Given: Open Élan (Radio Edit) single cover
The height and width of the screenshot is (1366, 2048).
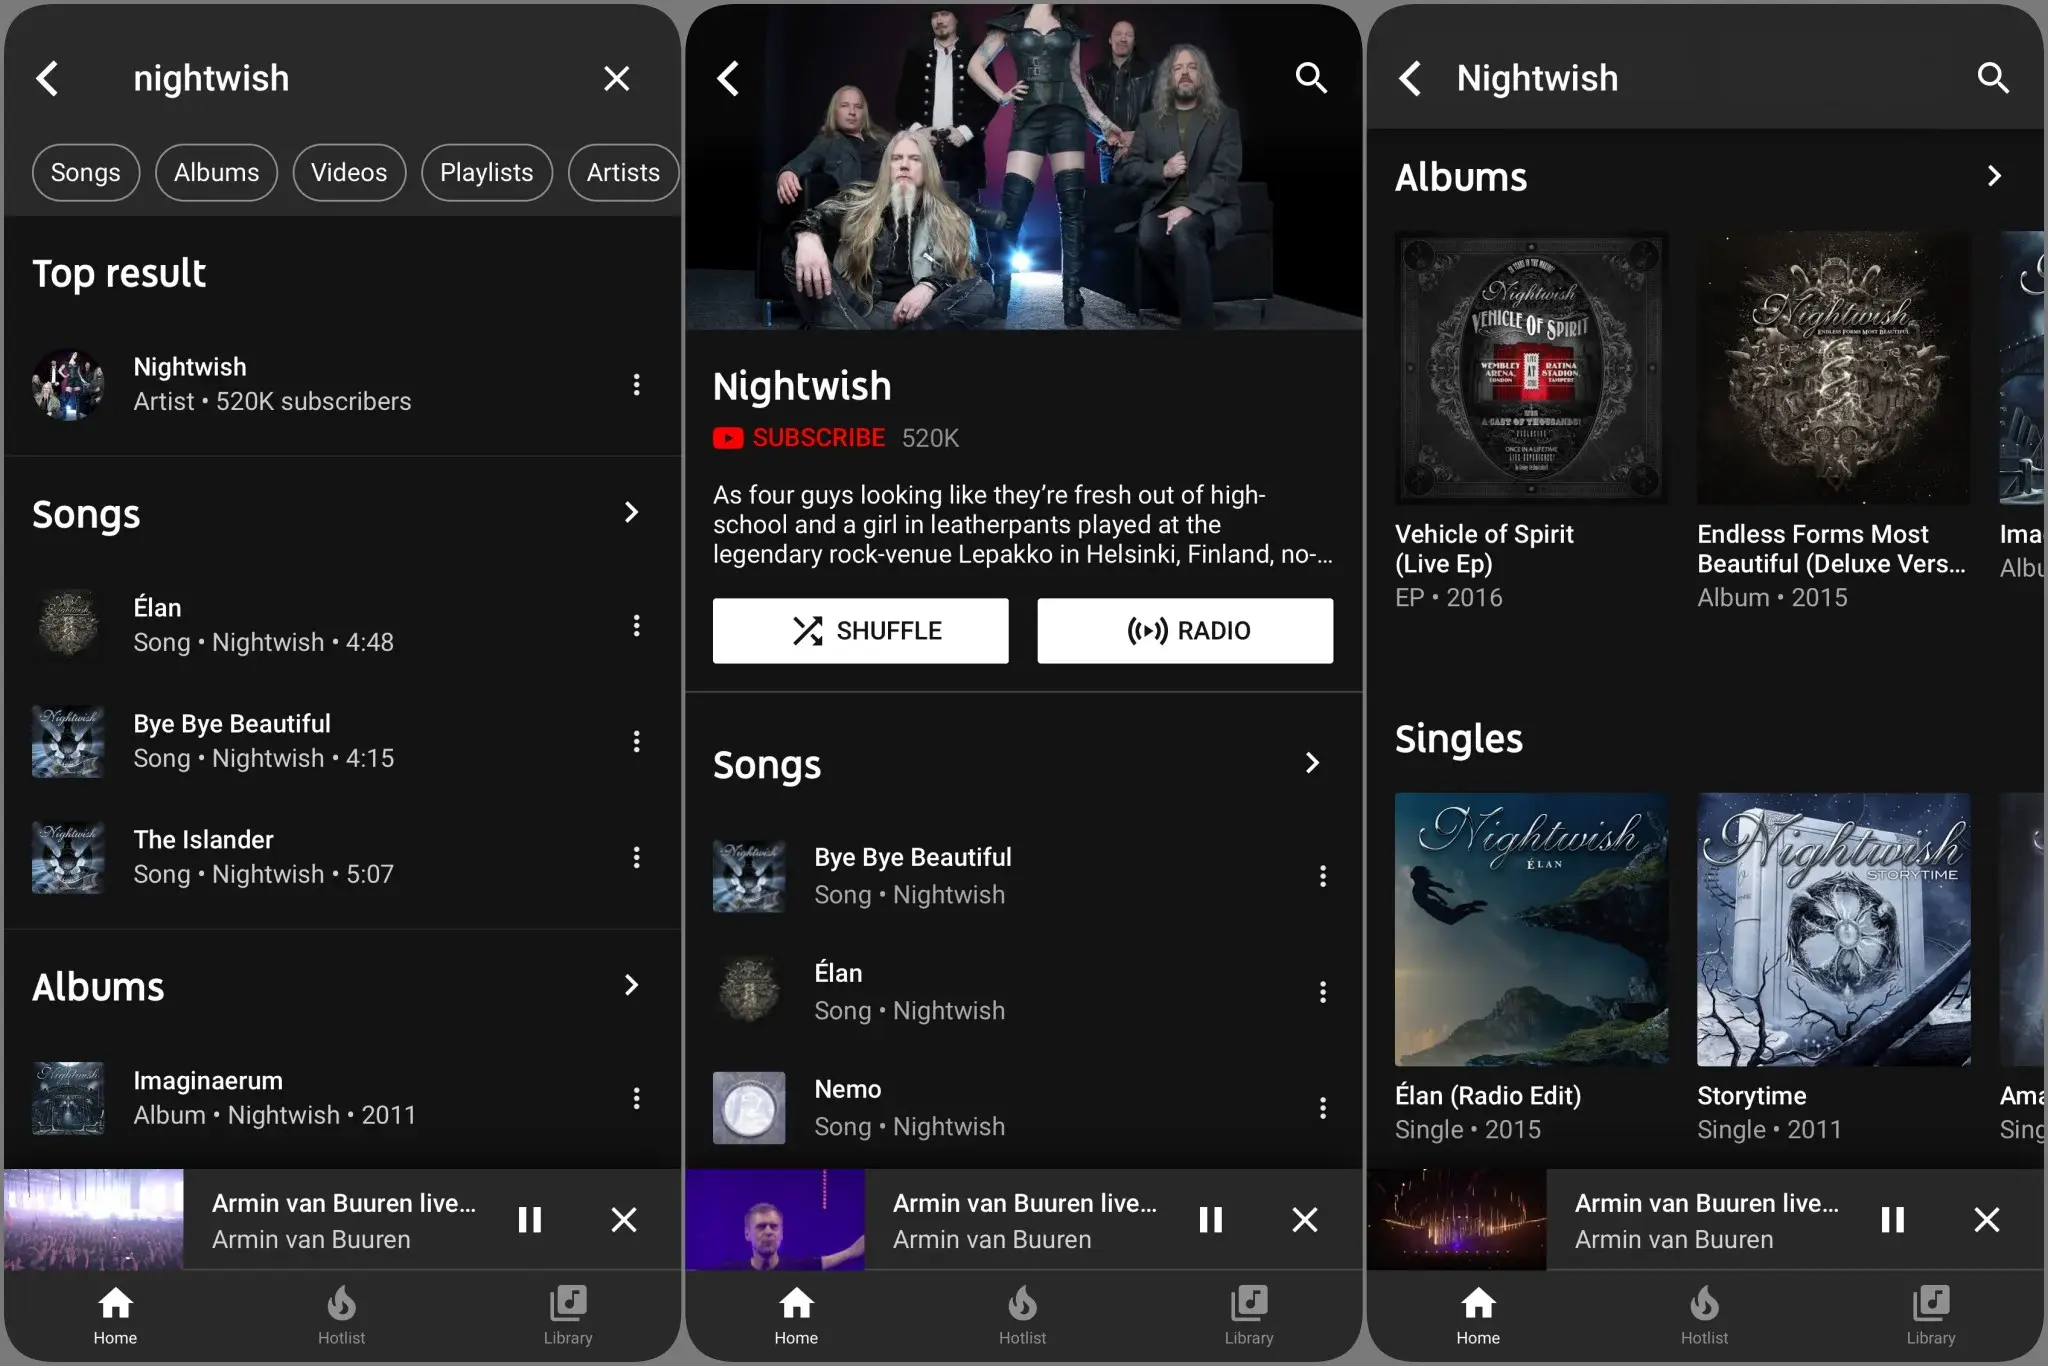Looking at the screenshot, I should 1531,929.
